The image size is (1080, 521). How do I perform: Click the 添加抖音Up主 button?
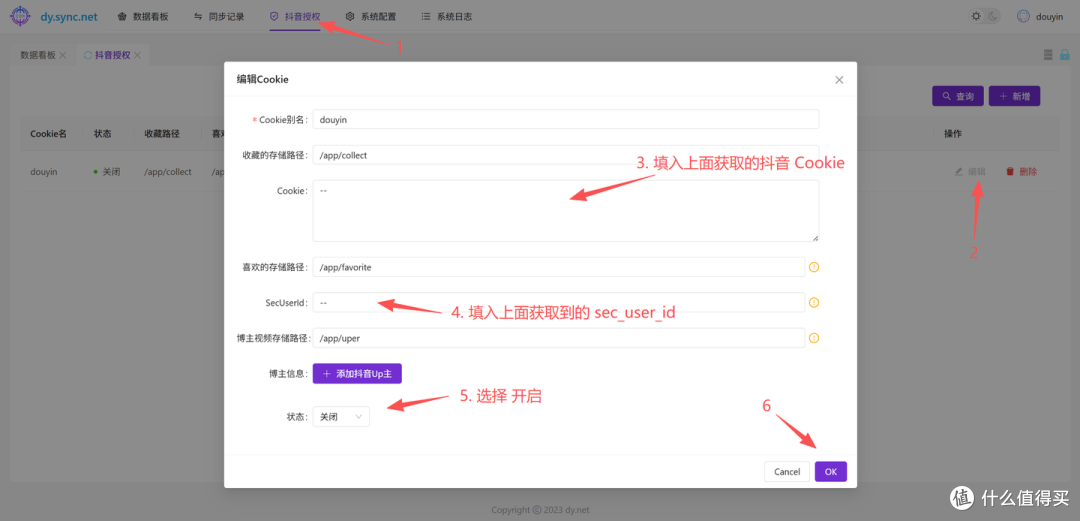[x=357, y=374]
